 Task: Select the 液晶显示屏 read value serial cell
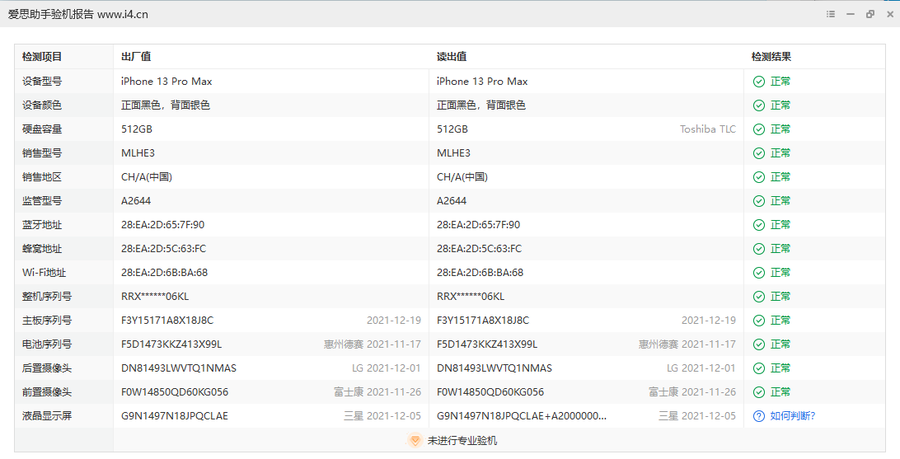click(521, 416)
